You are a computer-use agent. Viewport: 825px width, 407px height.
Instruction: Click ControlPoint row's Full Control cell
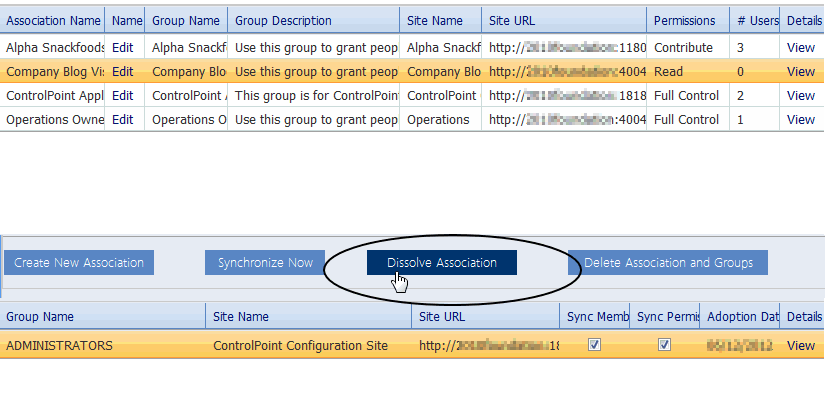tap(688, 96)
